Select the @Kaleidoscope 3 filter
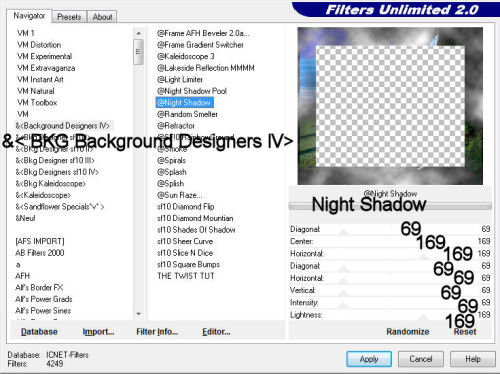500x374 pixels. click(x=186, y=56)
